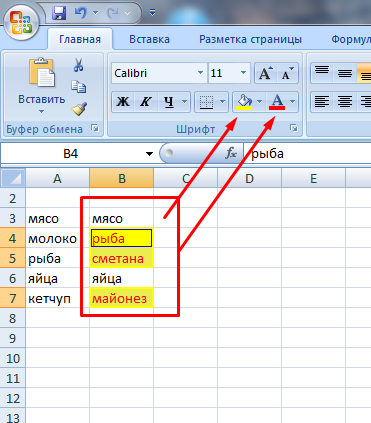This screenshot has height=423, width=371.
Task: Open the font size 11 dropdown
Action: [x=243, y=73]
